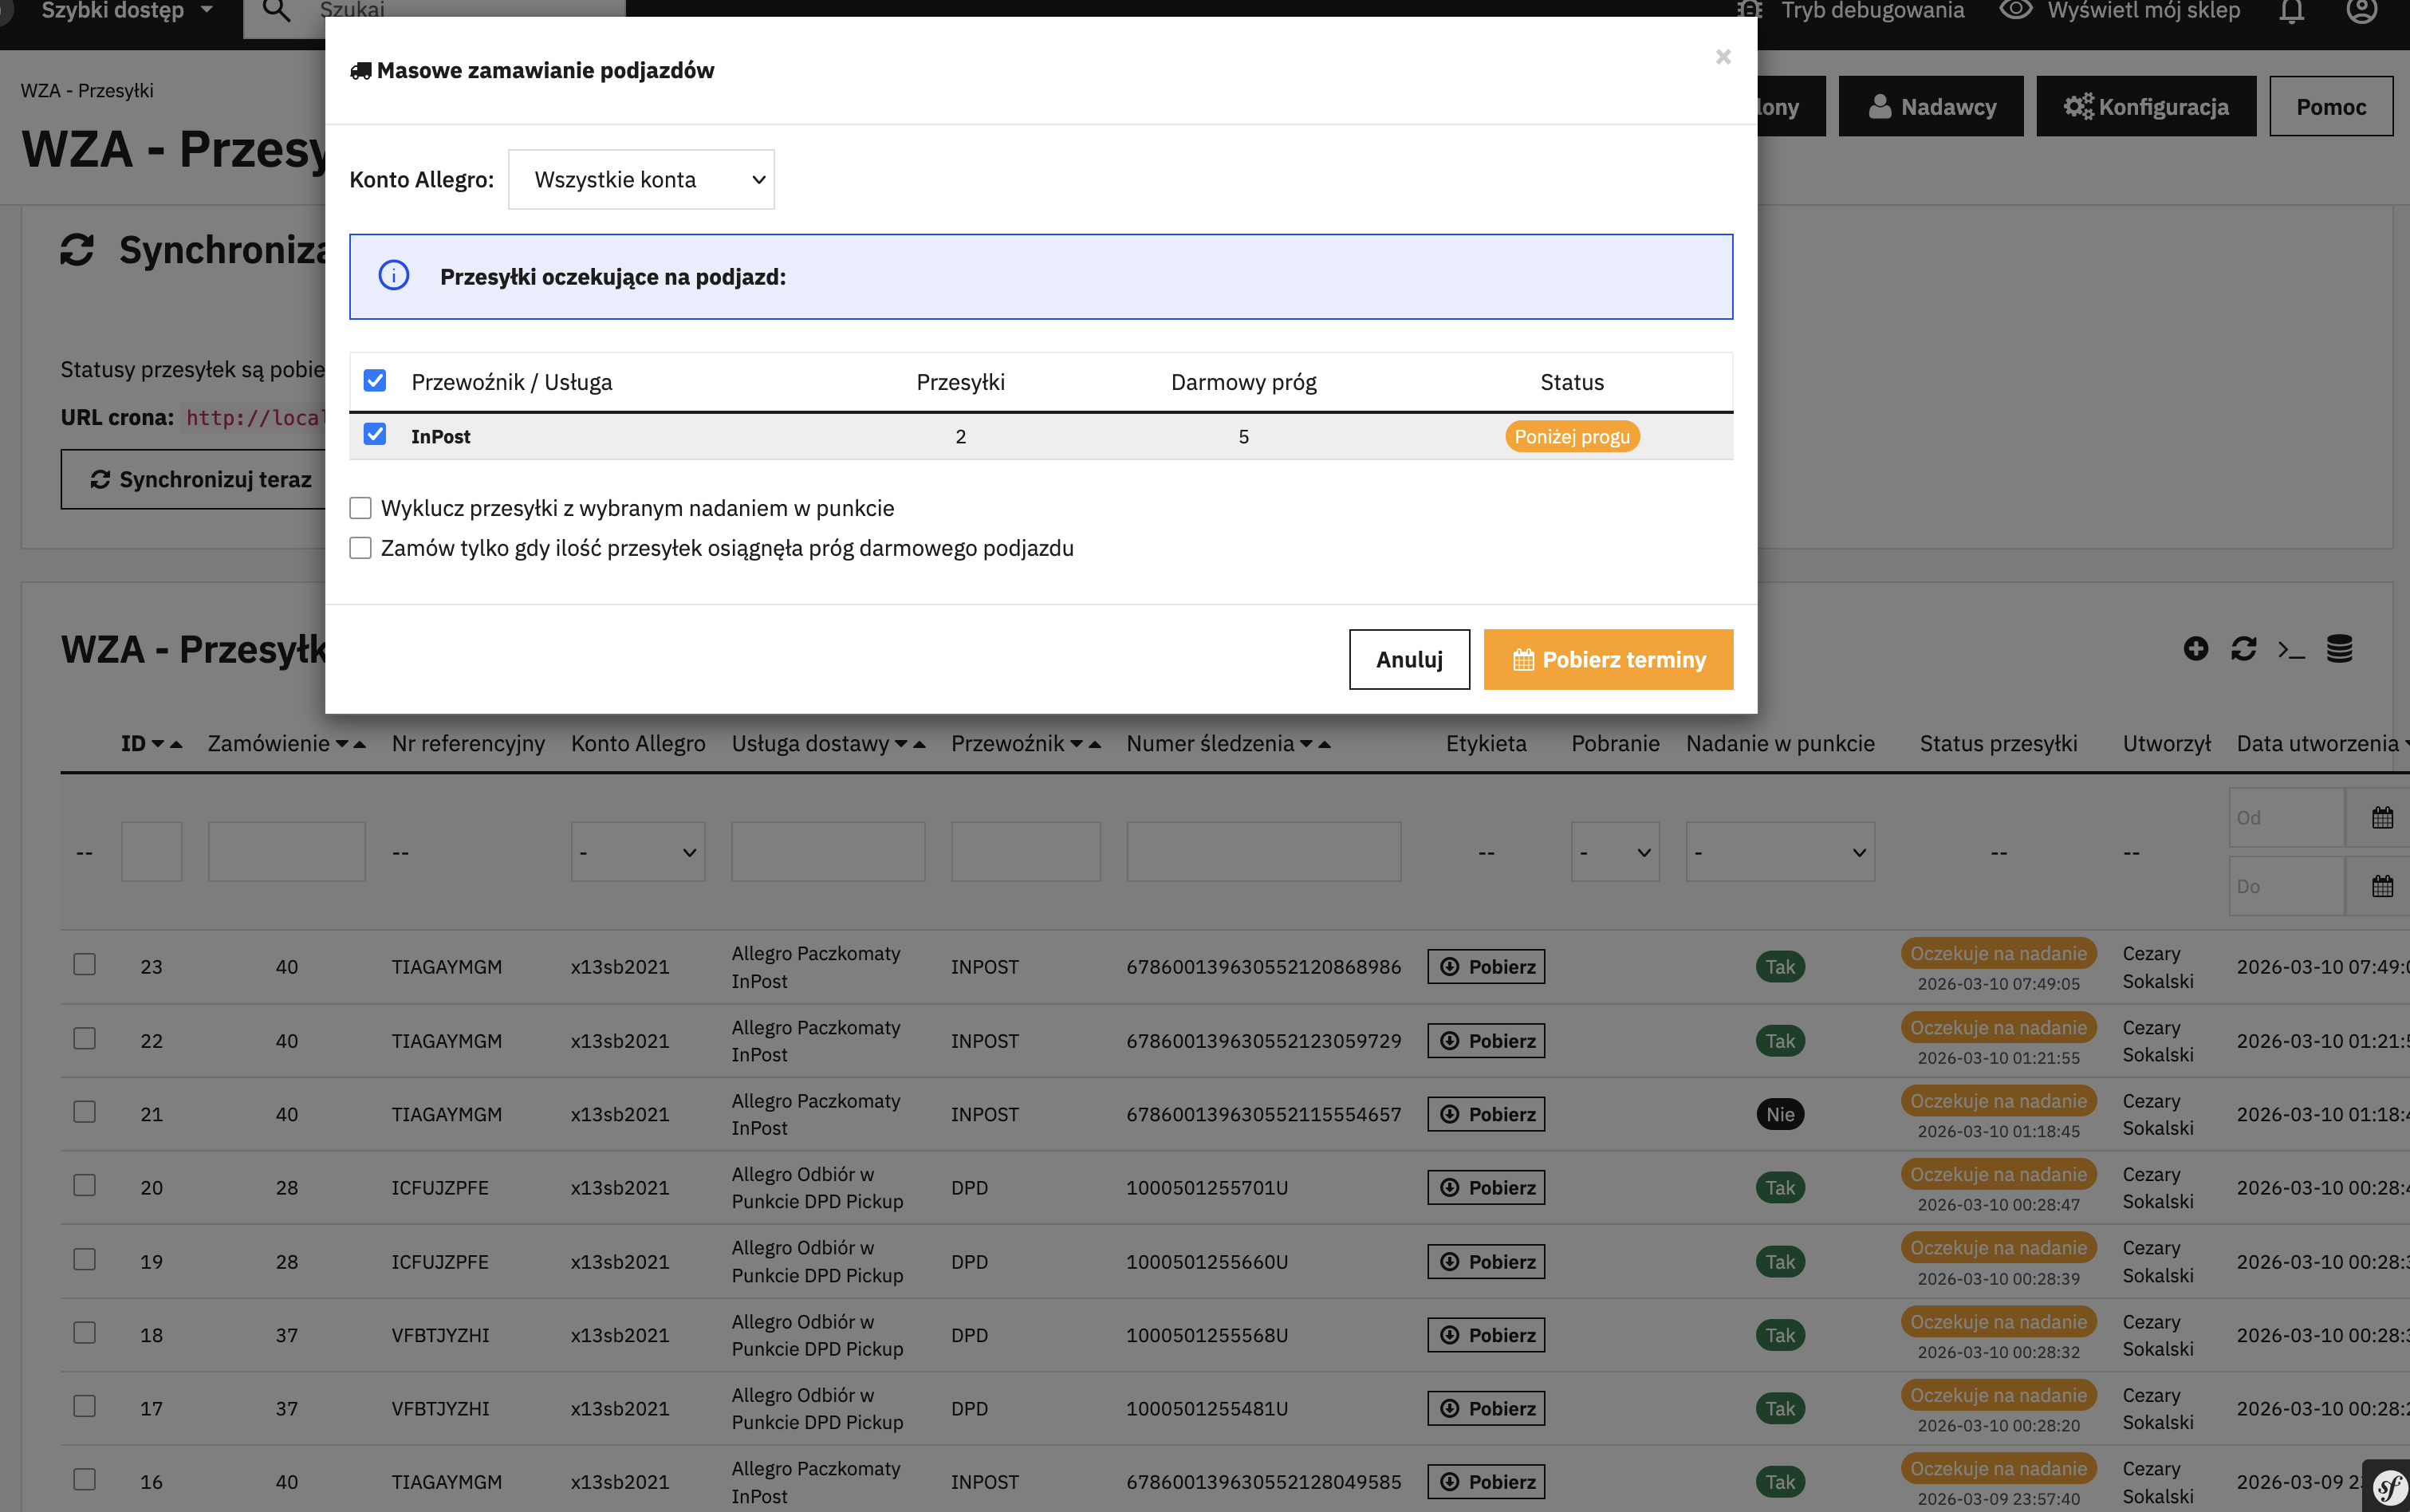Open the Szybki dostęp menu
2410x1512 pixels.
pos(127,12)
